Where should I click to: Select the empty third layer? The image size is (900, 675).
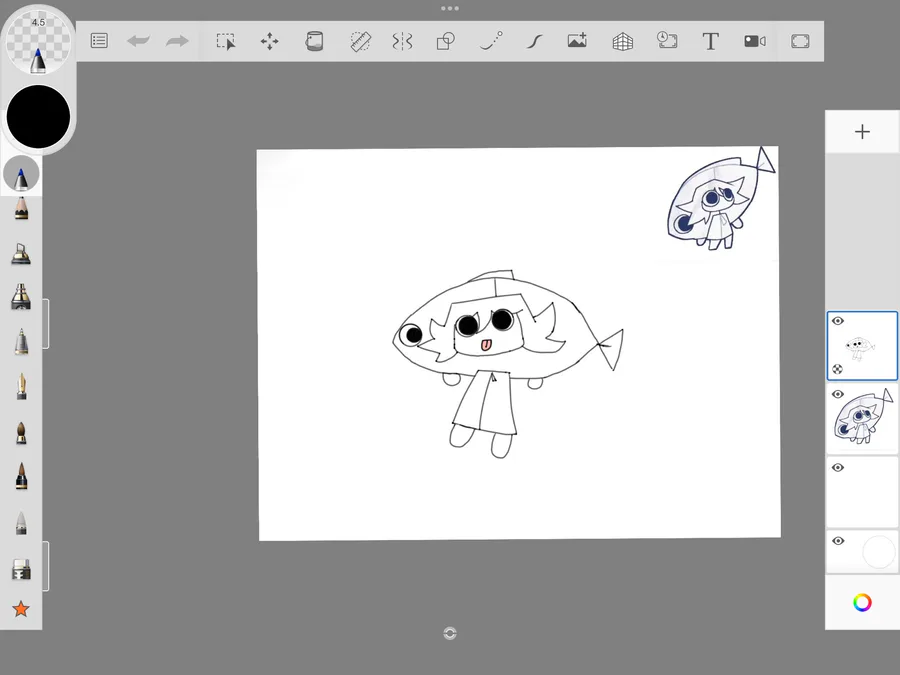(862, 492)
